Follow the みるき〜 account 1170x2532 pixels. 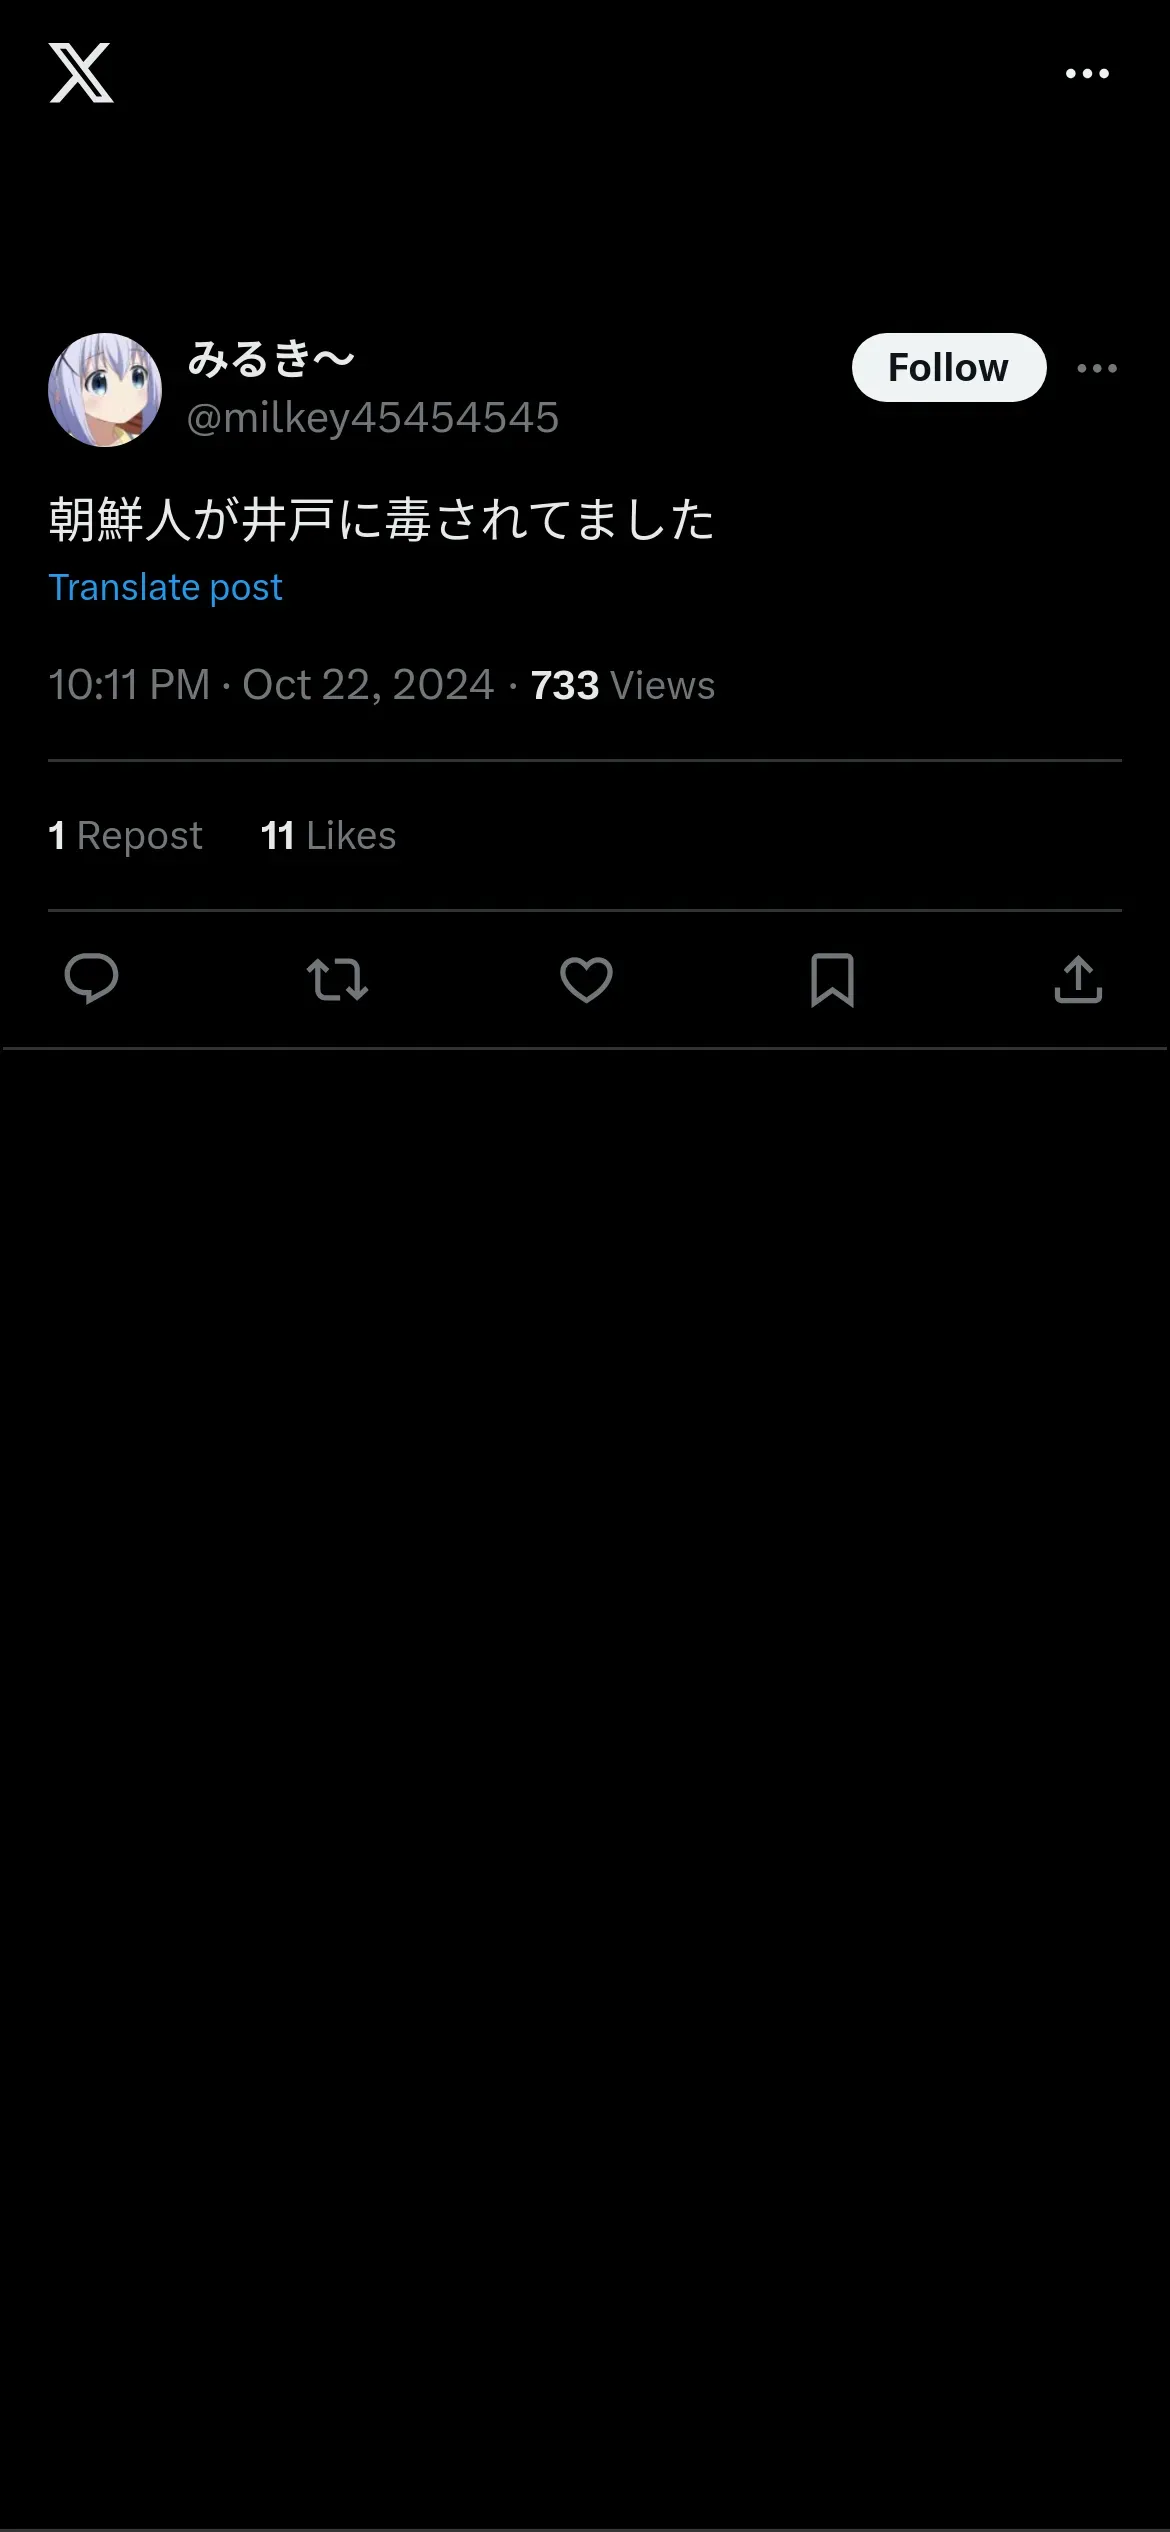(x=948, y=368)
